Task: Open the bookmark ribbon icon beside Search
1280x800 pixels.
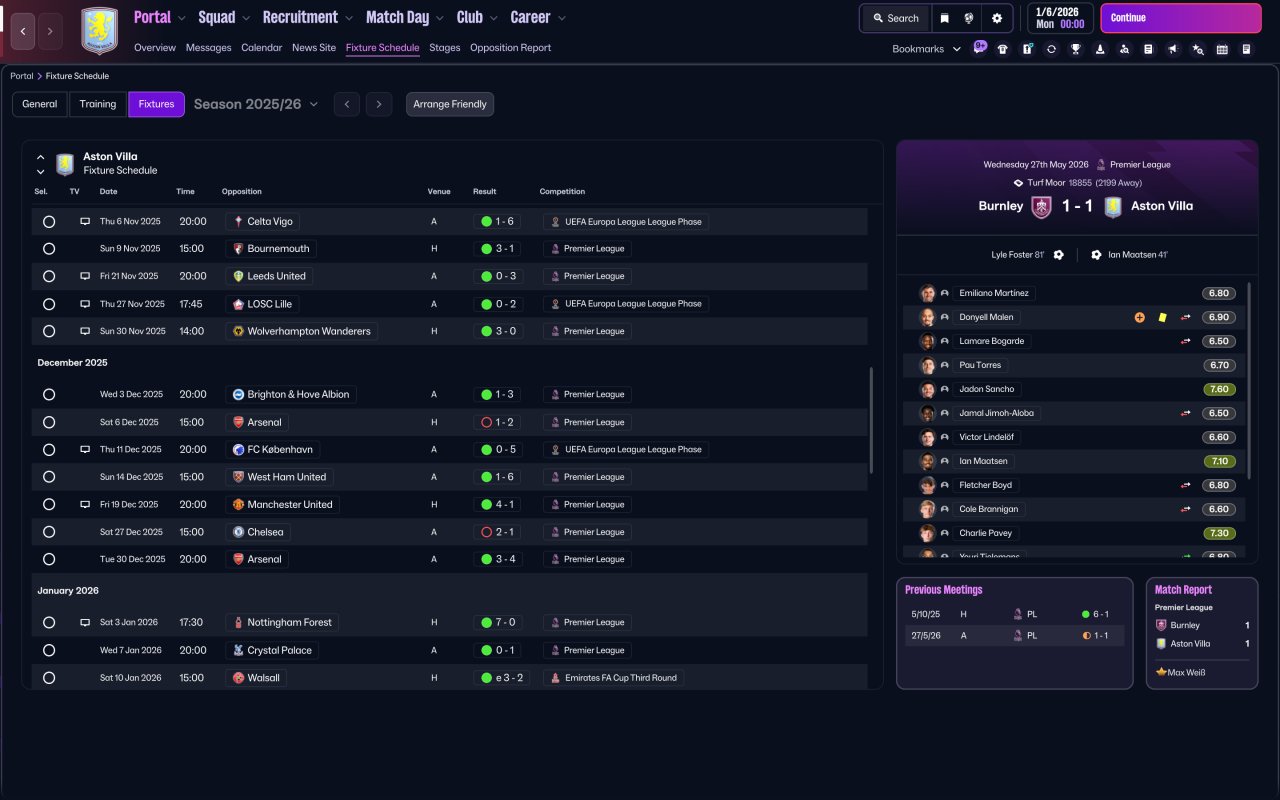Action: [944, 18]
